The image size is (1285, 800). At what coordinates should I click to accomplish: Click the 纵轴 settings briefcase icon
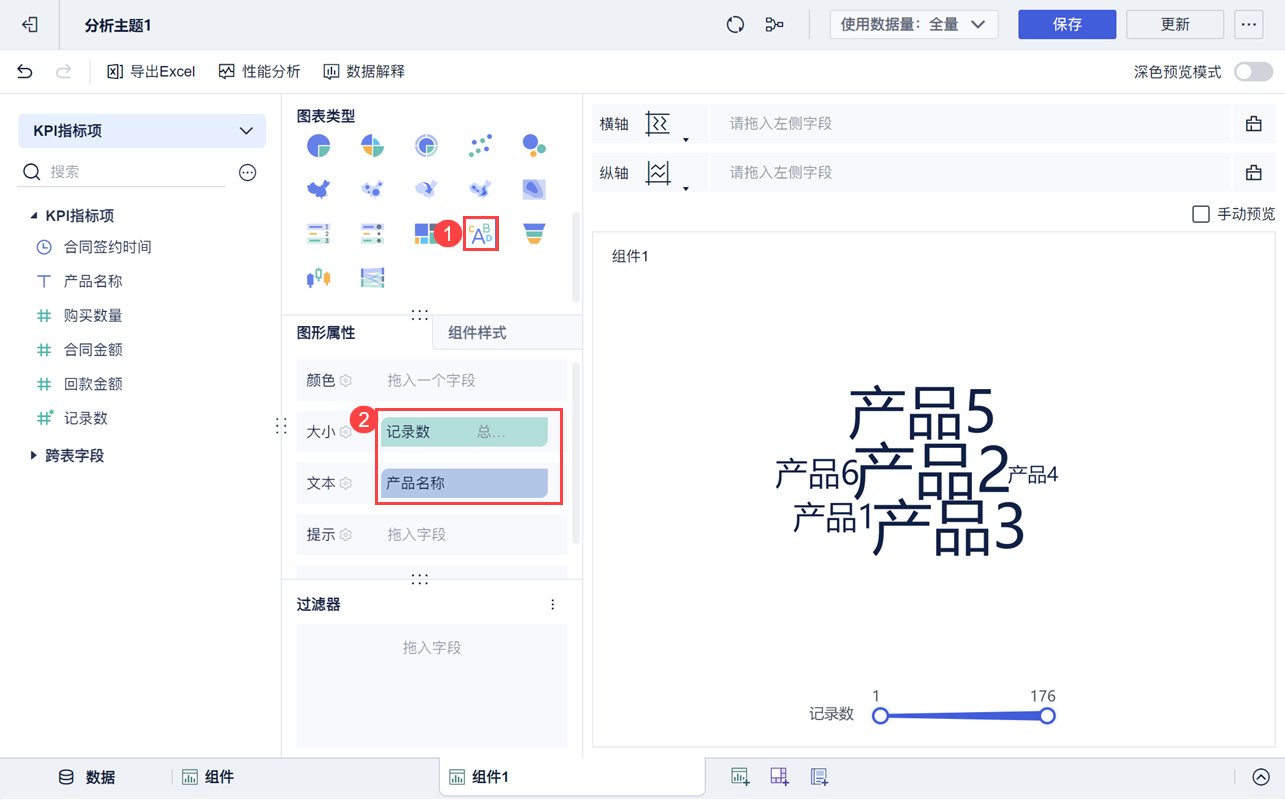(1254, 173)
